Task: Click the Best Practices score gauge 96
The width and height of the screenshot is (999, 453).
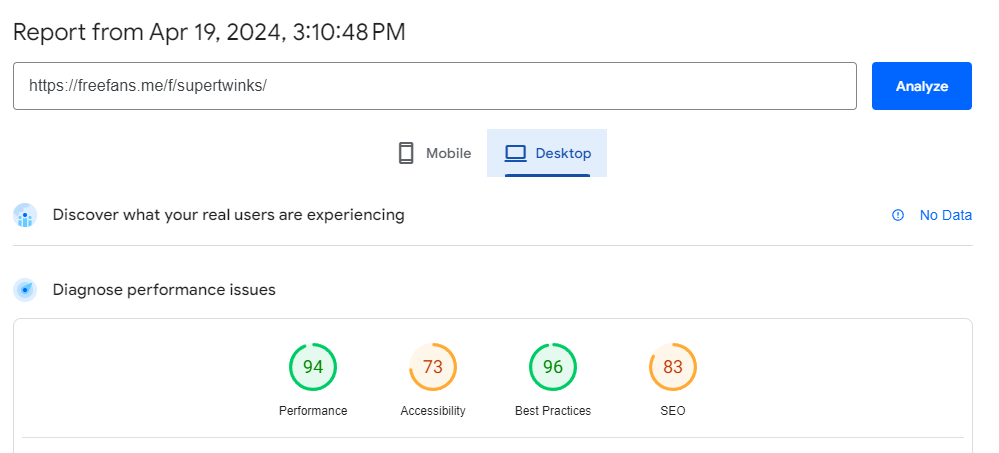Action: 552,367
